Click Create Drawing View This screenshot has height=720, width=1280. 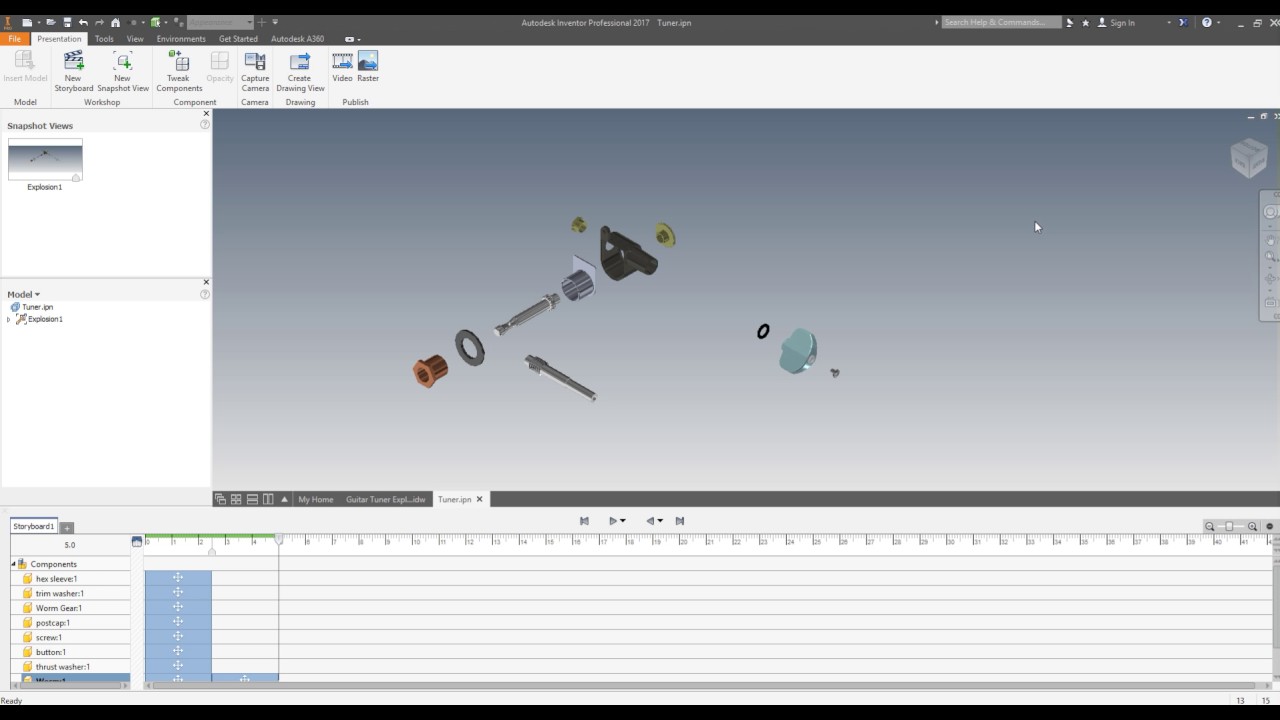pos(300,71)
